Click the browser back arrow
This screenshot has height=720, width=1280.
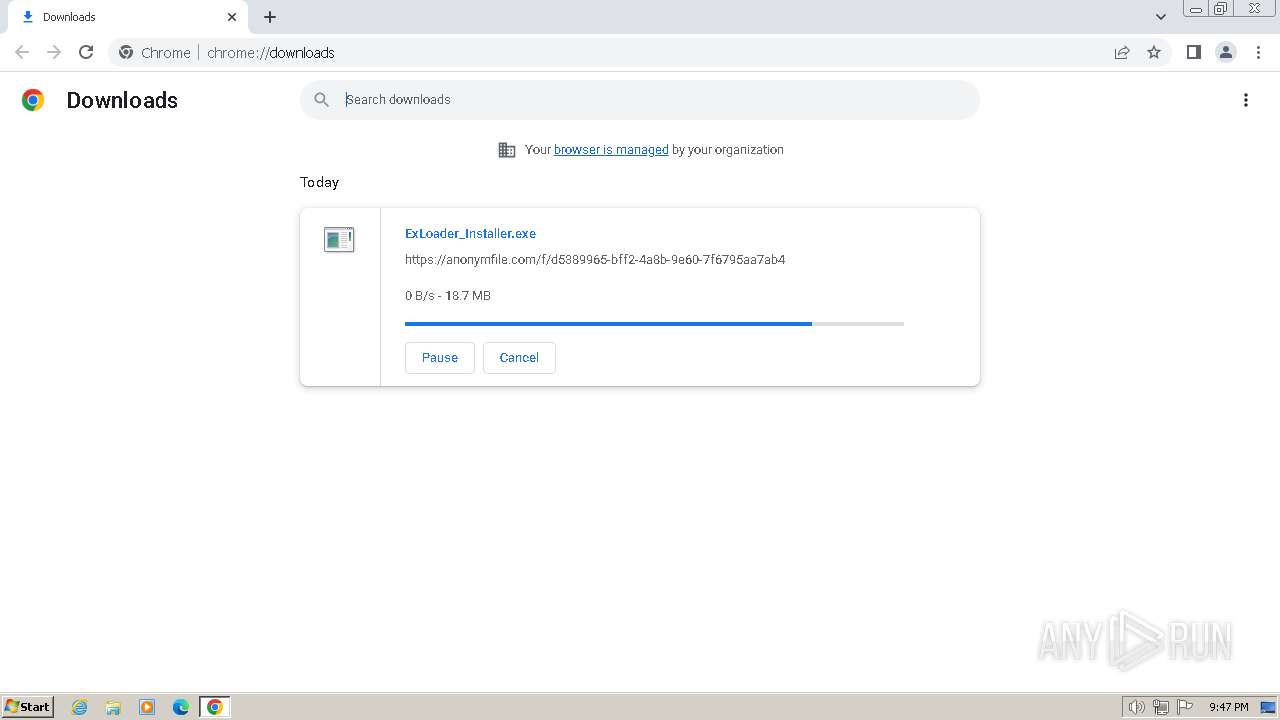(22, 52)
